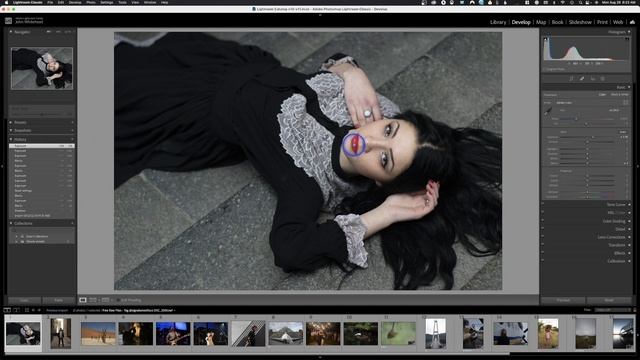
Task: Switch to the Slideshow module
Action: [580, 22]
